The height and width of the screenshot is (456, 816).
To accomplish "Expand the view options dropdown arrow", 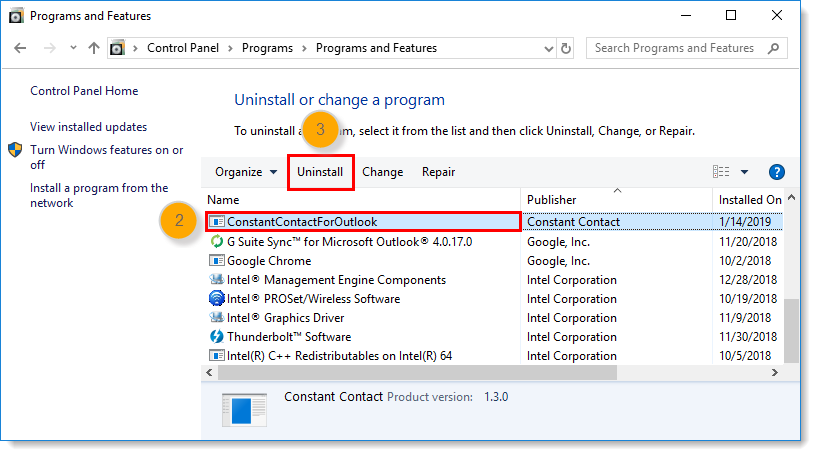I will [744, 172].
